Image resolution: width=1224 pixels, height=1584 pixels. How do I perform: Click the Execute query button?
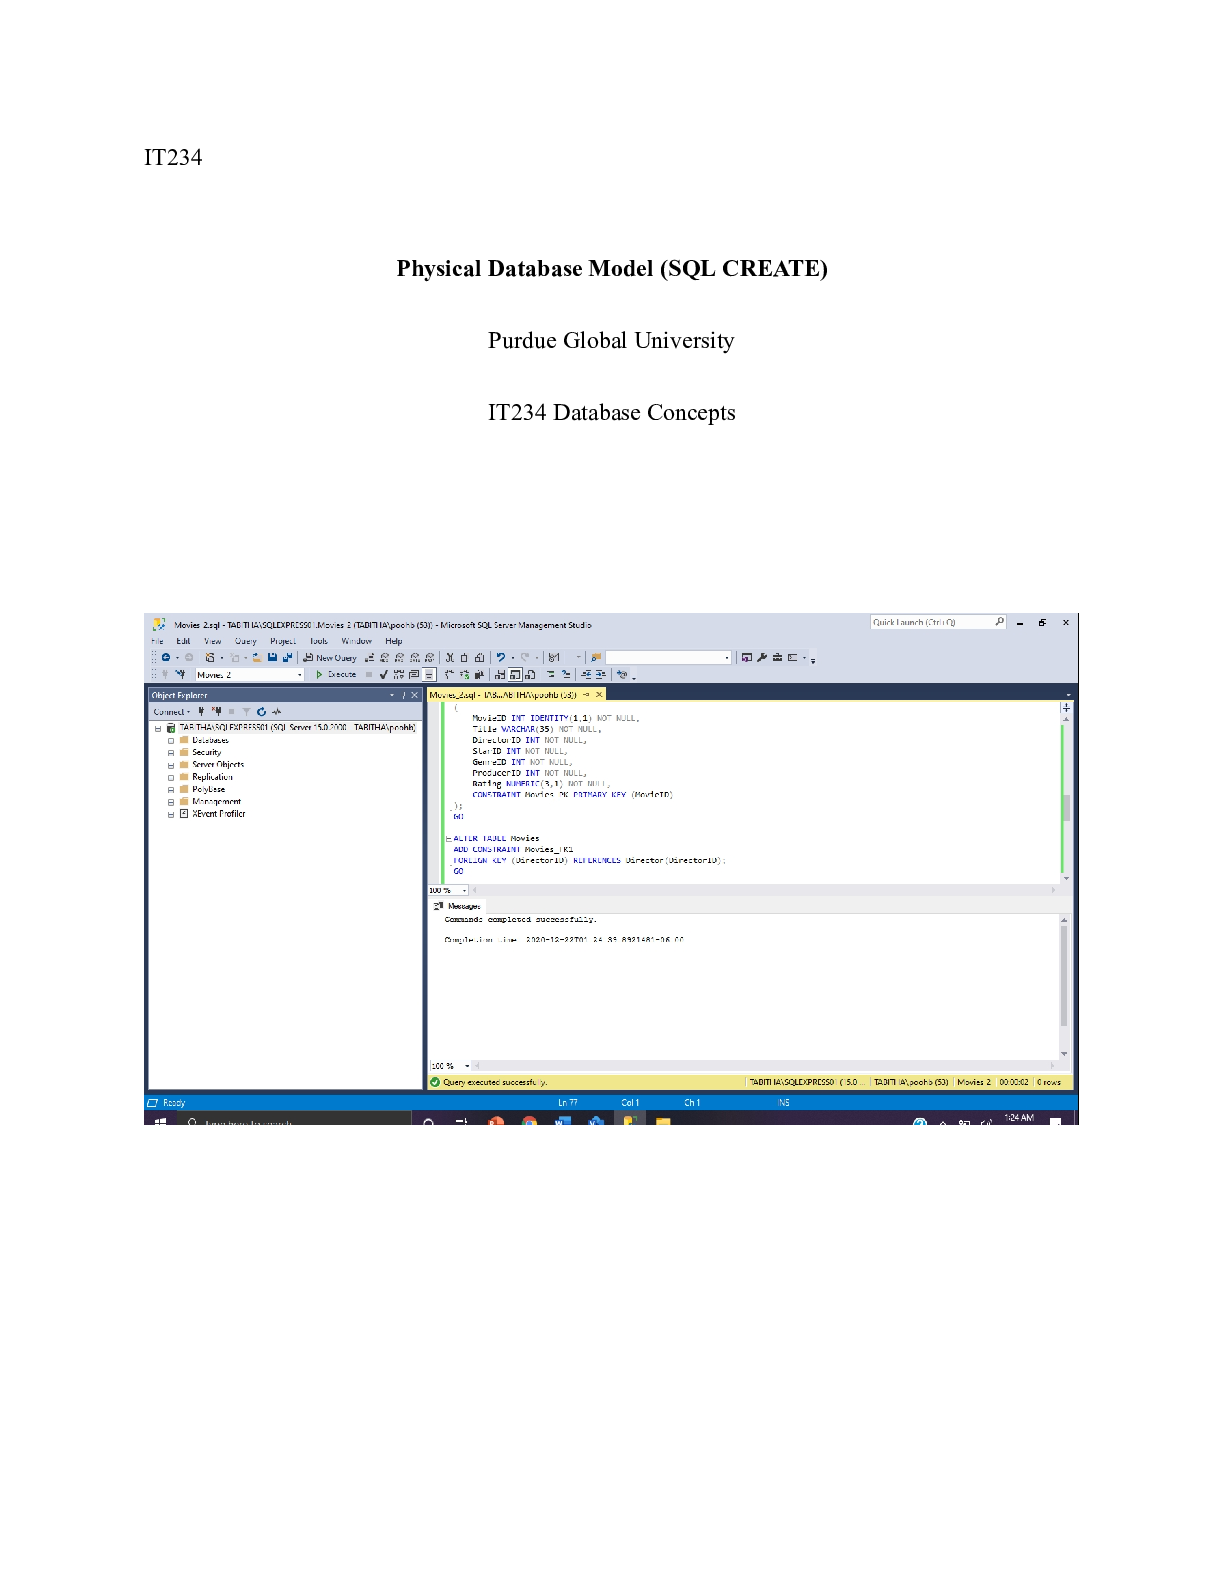coord(336,674)
